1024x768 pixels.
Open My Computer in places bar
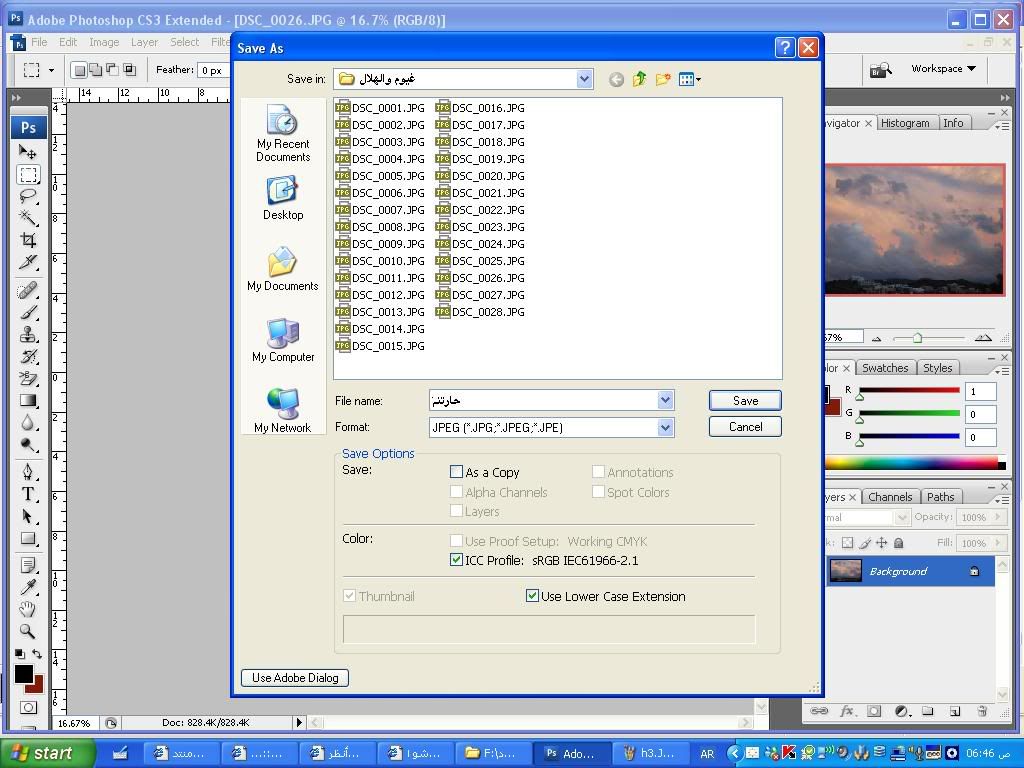pyautogui.click(x=283, y=340)
